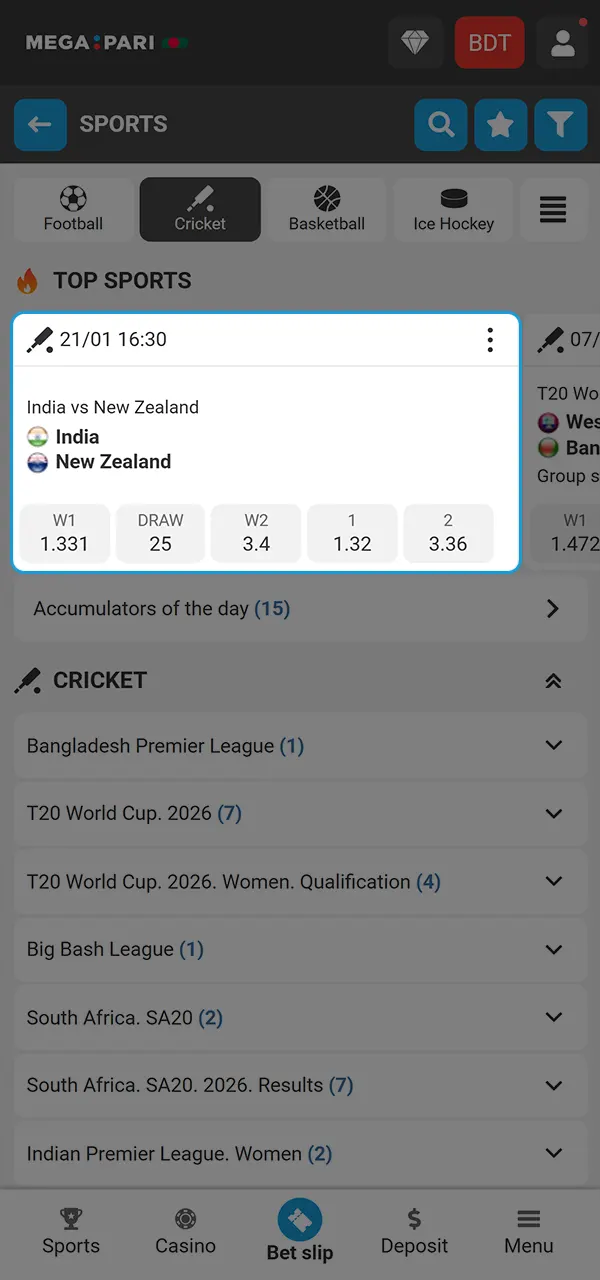Select the W1 odds 1.331 for India
Viewport: 600px width, 1280px height.
[64, 533]
